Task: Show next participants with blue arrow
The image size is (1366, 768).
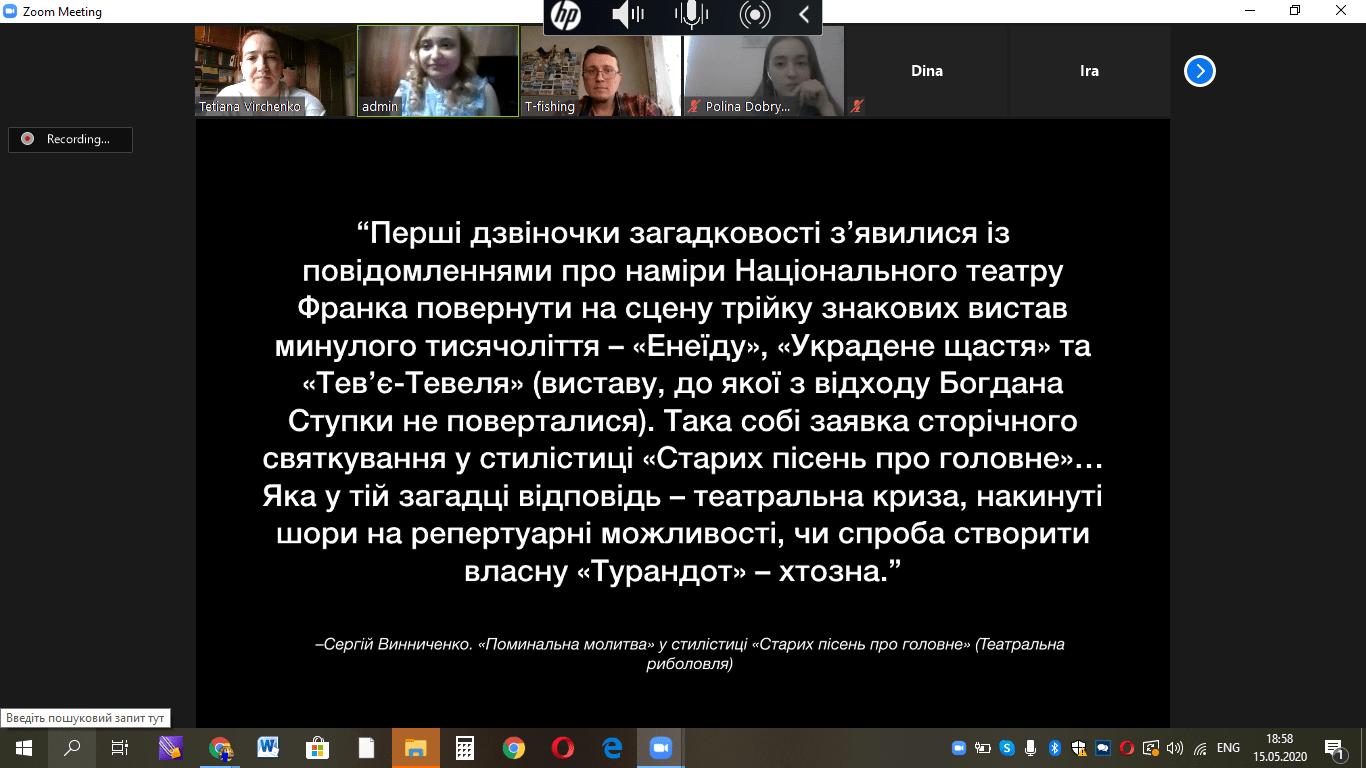Action: pyautogui.click(x=1199, y=71)
